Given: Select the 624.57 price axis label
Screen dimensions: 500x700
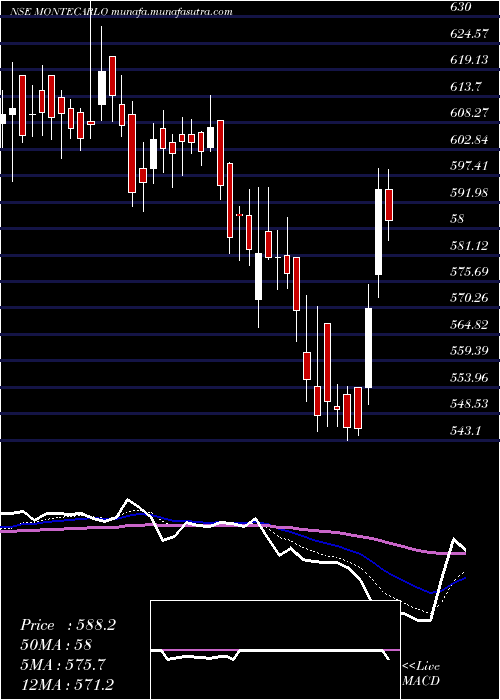Looking at the screenshot, I should [x=470, y=33].
